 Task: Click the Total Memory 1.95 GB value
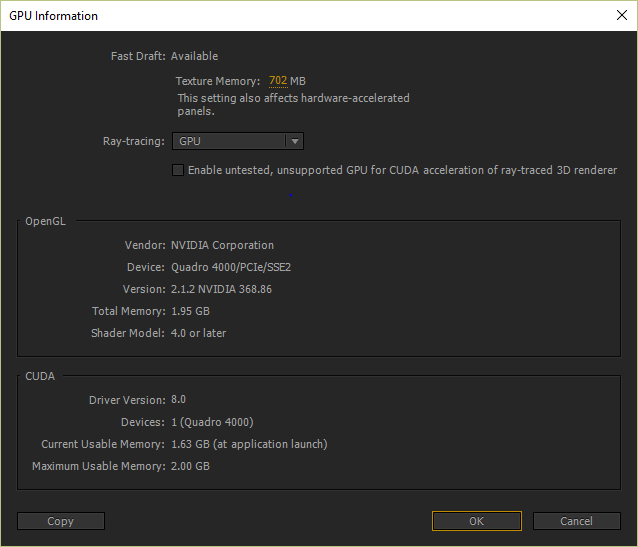[190, 311]
